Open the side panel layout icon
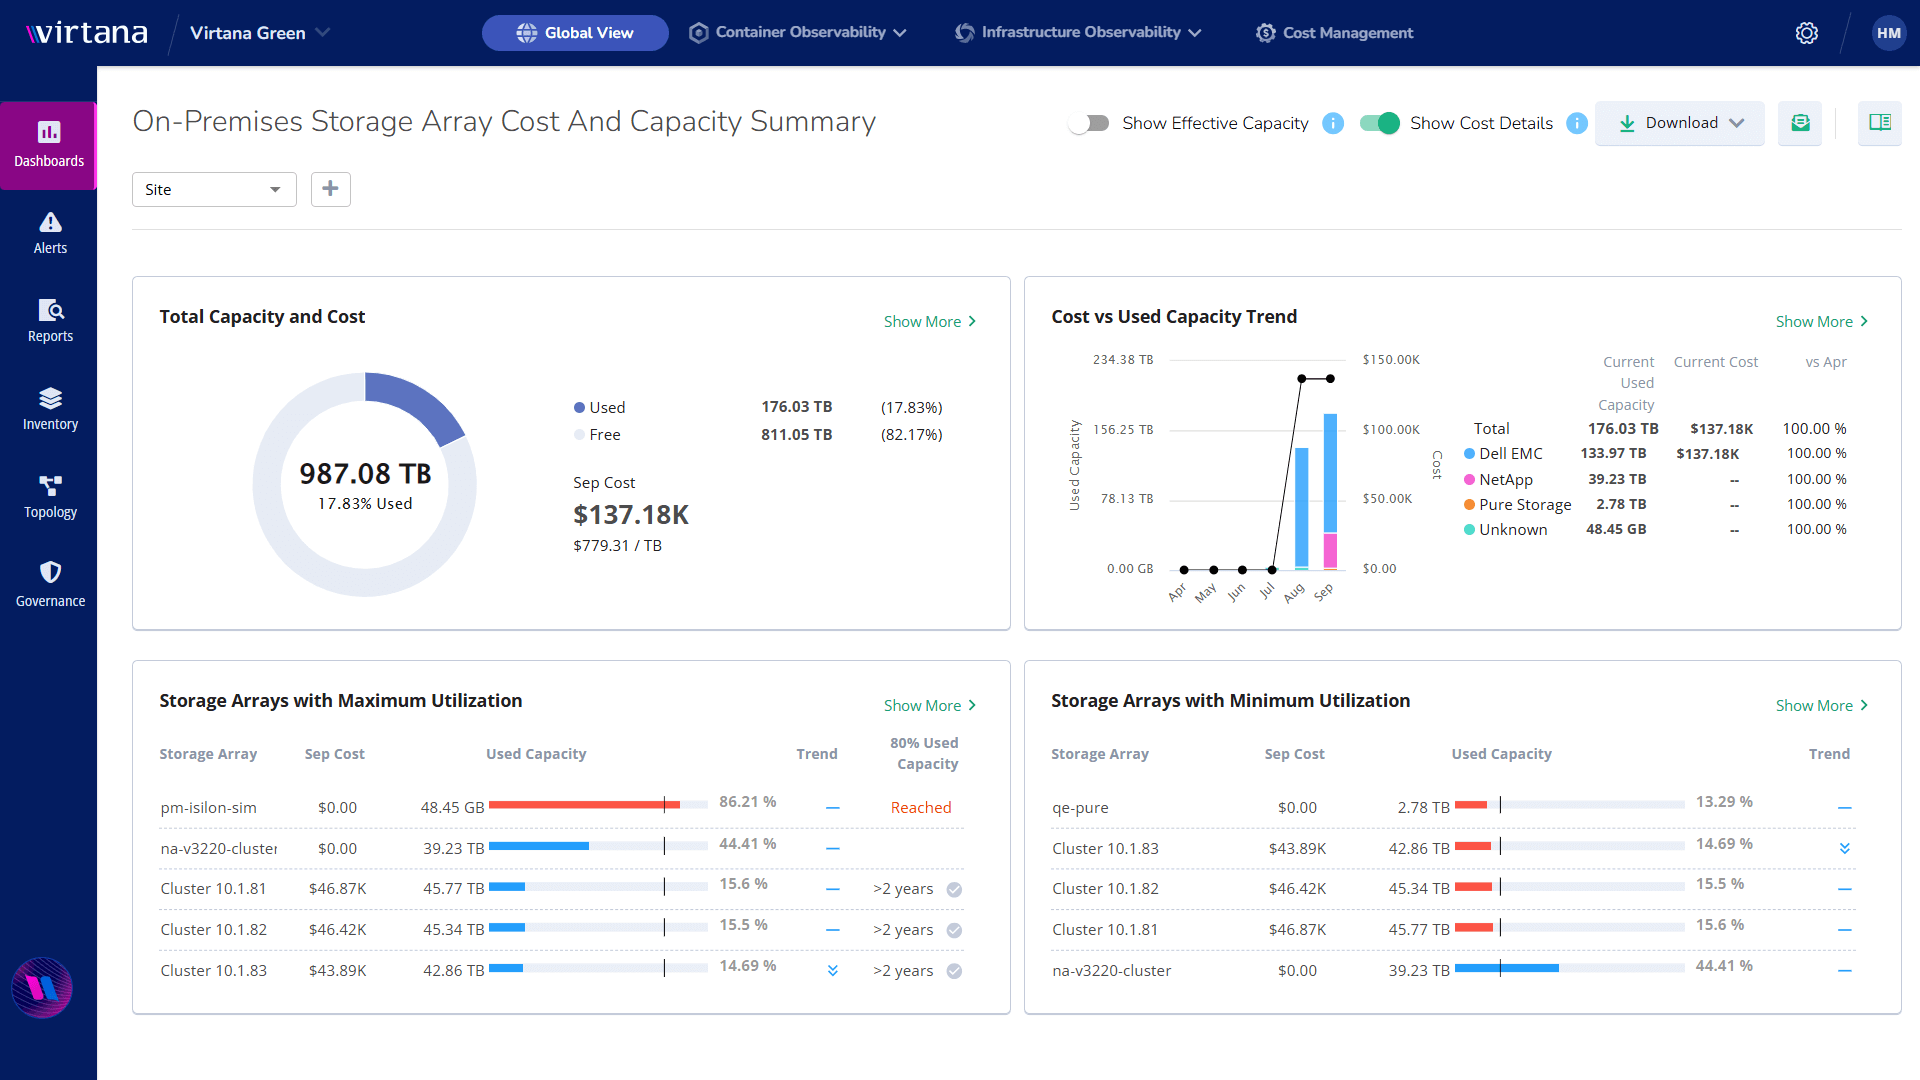Image resolution: width=1920 pixels, height=1080 pixels. click(1879, 123)
